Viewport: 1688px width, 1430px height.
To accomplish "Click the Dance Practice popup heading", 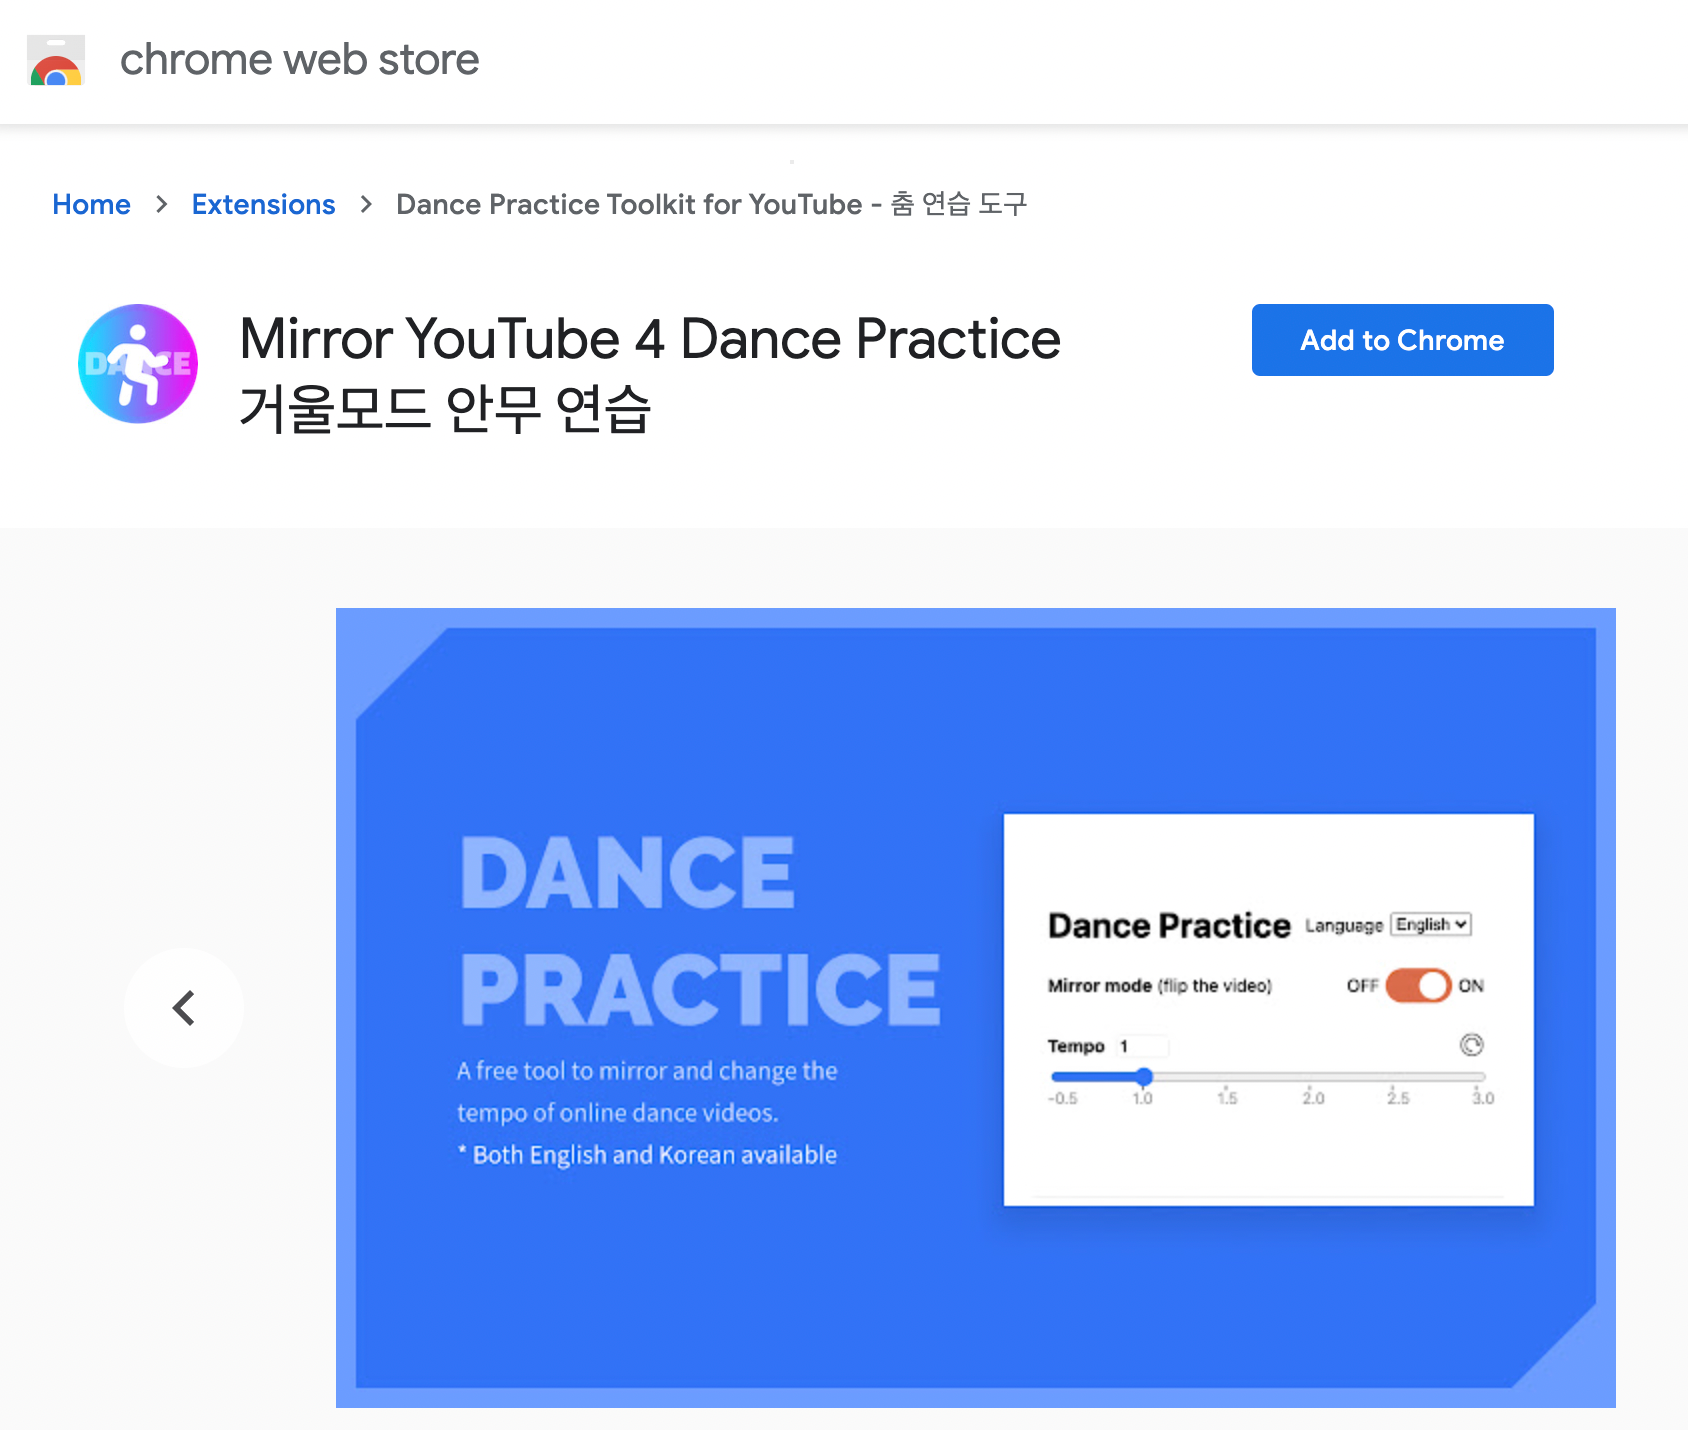I will pyautogui.click(x=1168, y=925).
